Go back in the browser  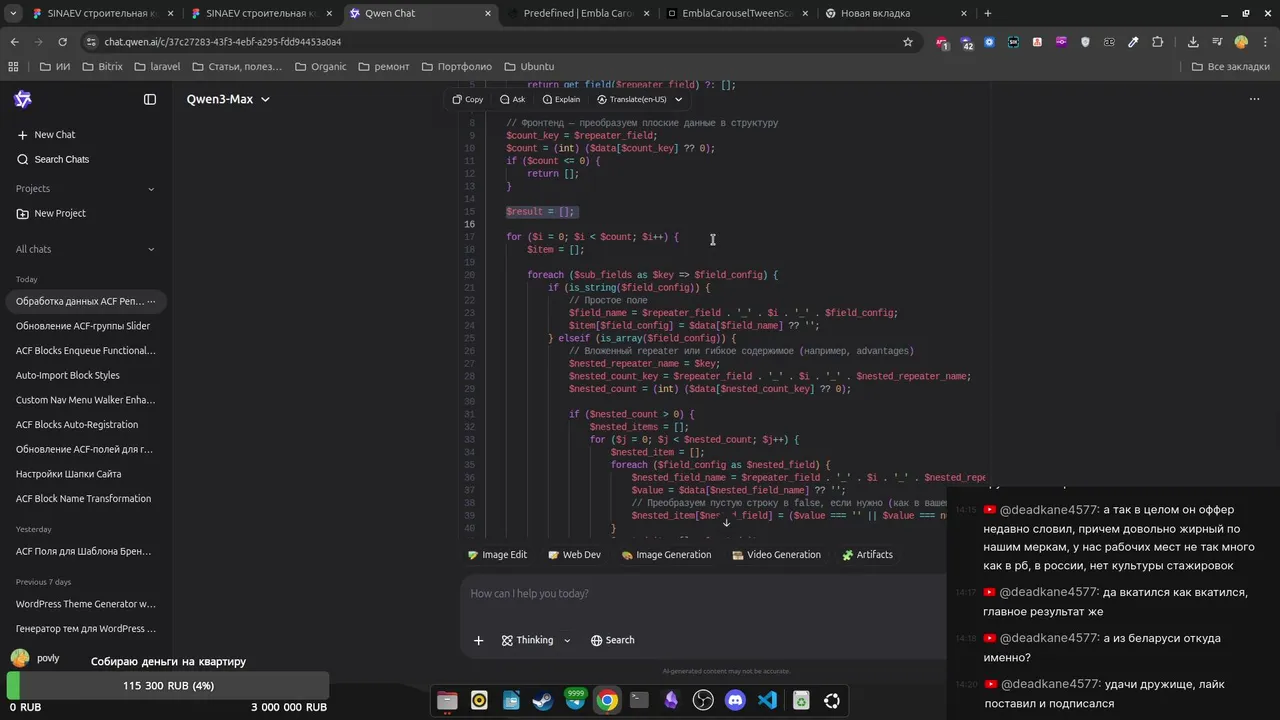click(14, 42)
